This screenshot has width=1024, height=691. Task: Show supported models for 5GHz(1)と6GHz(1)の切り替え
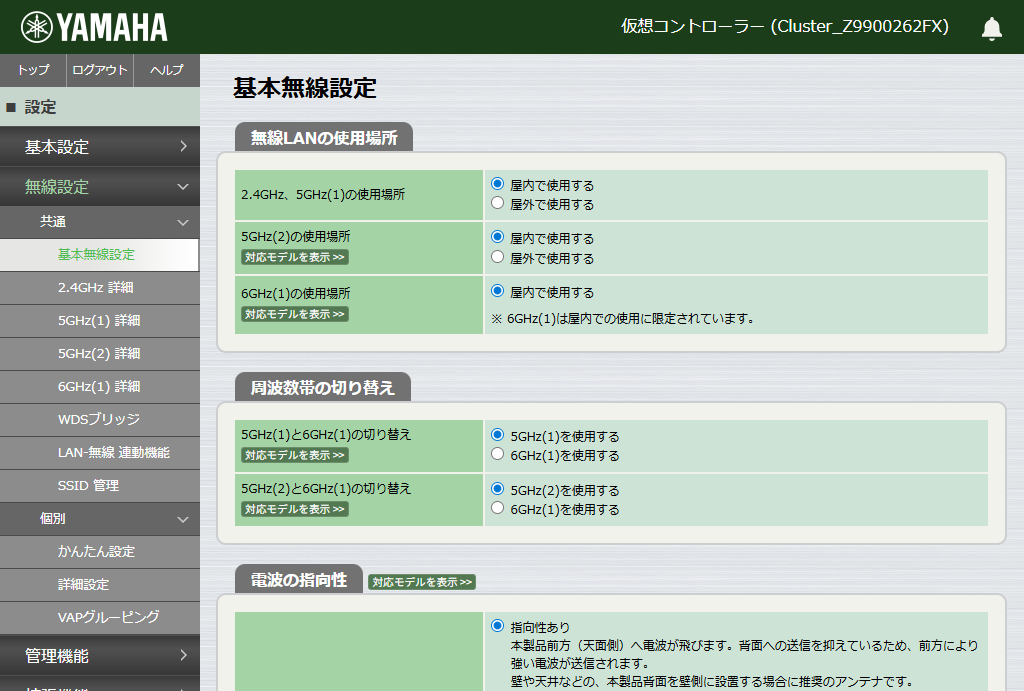point(295,455)
